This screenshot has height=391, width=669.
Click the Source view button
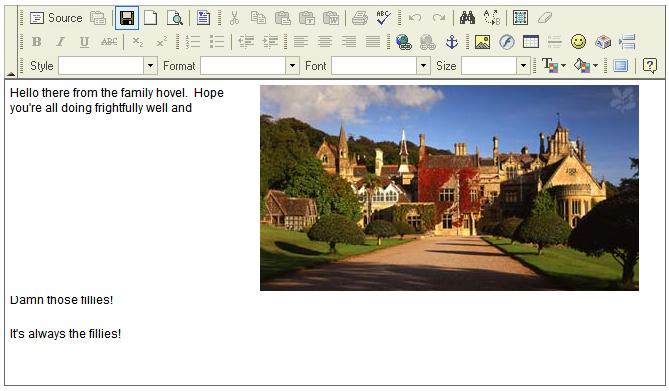(x=56, y=18)
